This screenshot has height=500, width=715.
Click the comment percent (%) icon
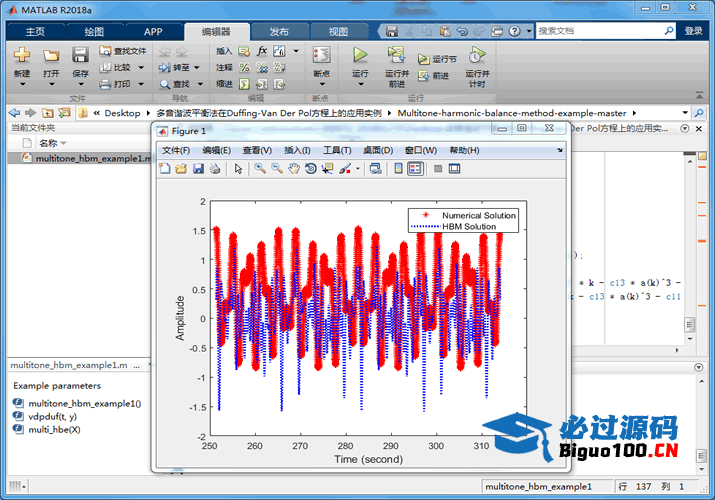(244, 67)
